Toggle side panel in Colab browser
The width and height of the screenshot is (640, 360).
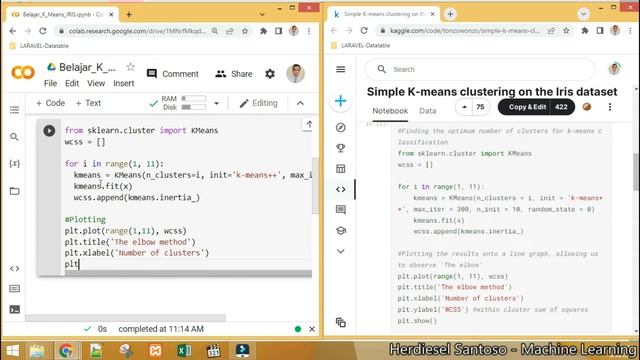[278, 31]
